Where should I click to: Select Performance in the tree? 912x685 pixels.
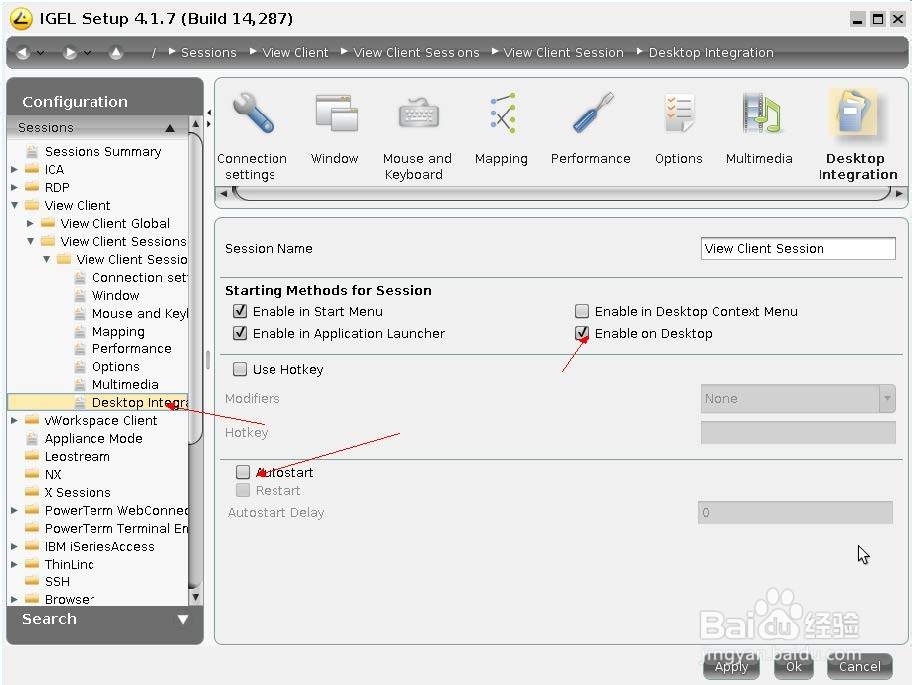pos(131,348)
